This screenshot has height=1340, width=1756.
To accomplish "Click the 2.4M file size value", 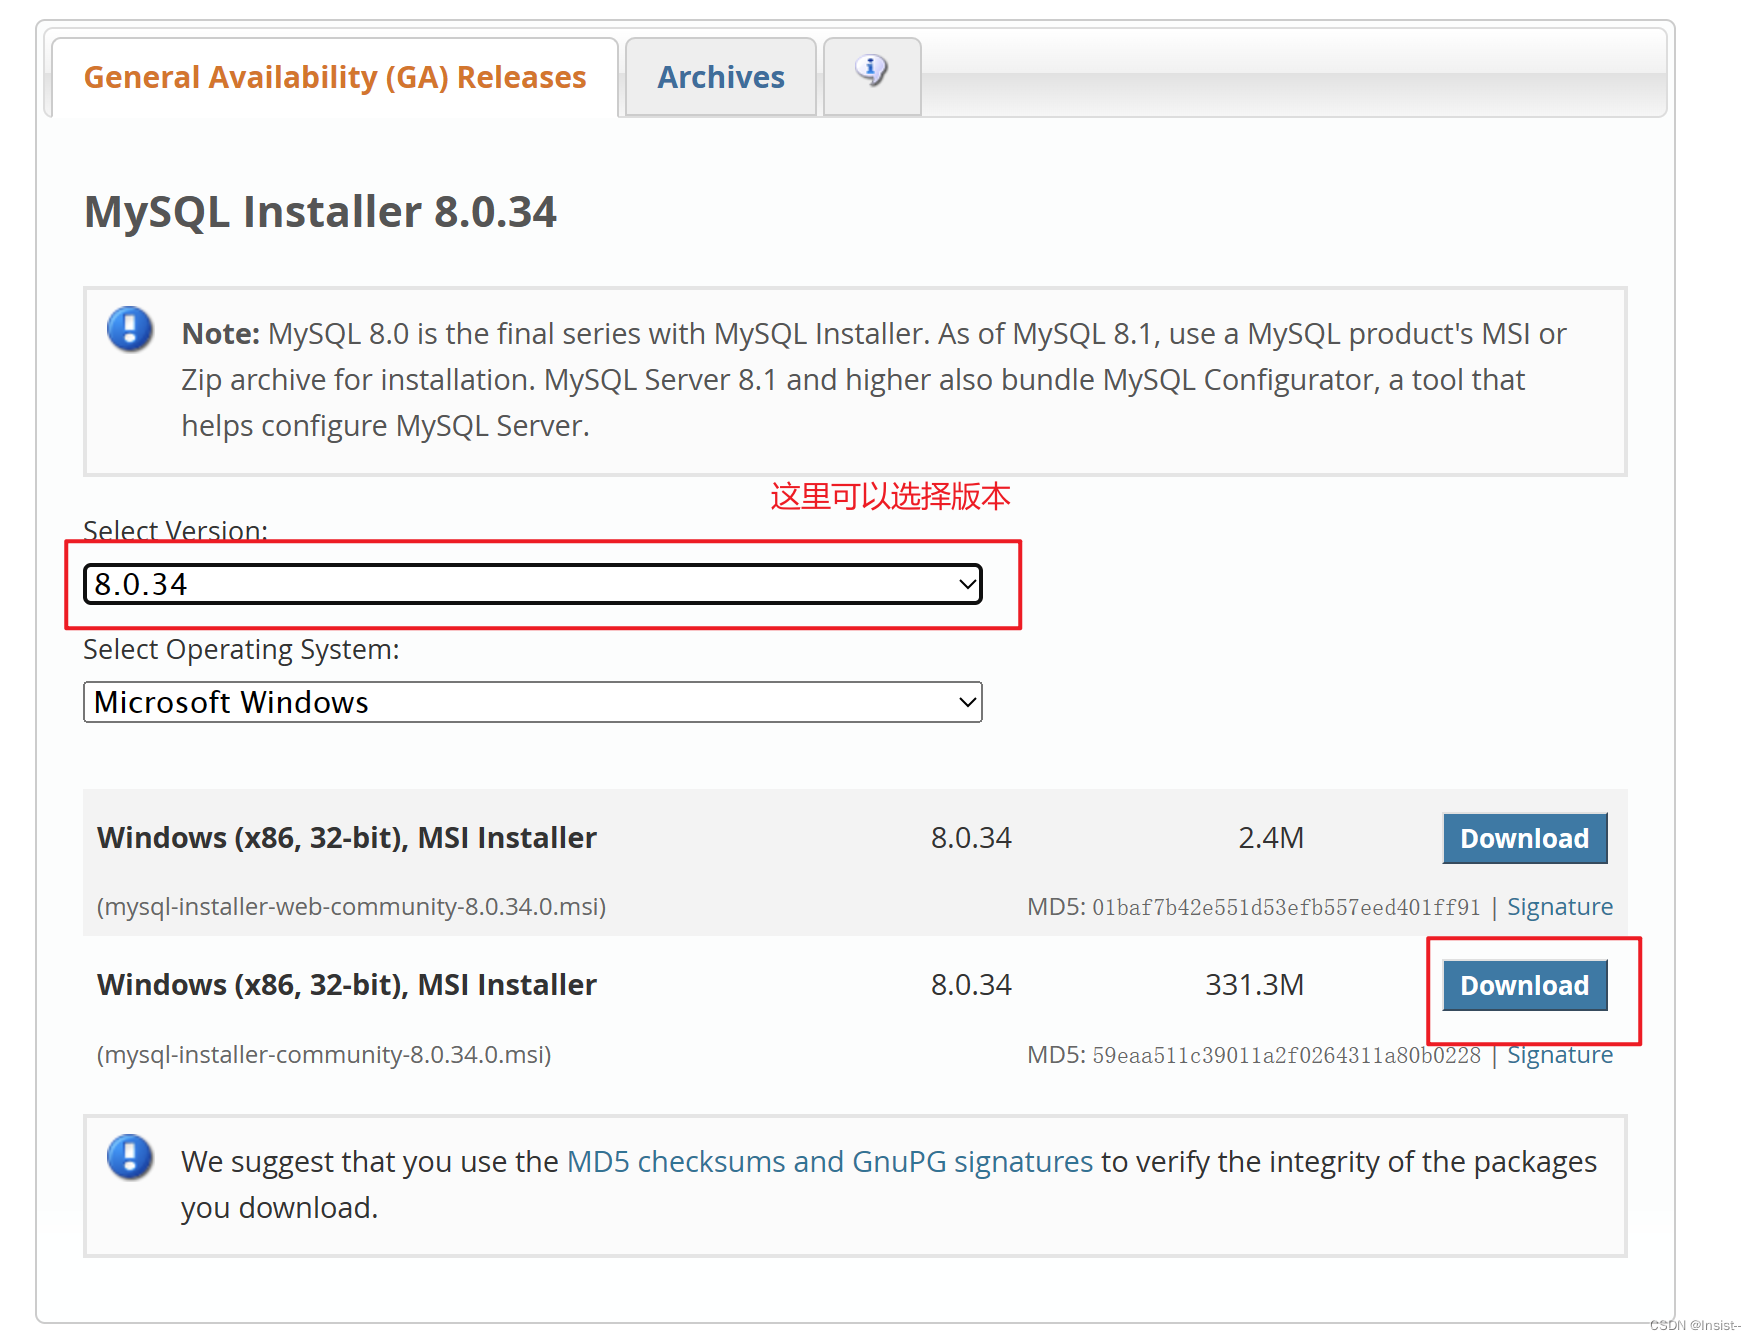I will pyautogui.click(x=1271, y=838).
